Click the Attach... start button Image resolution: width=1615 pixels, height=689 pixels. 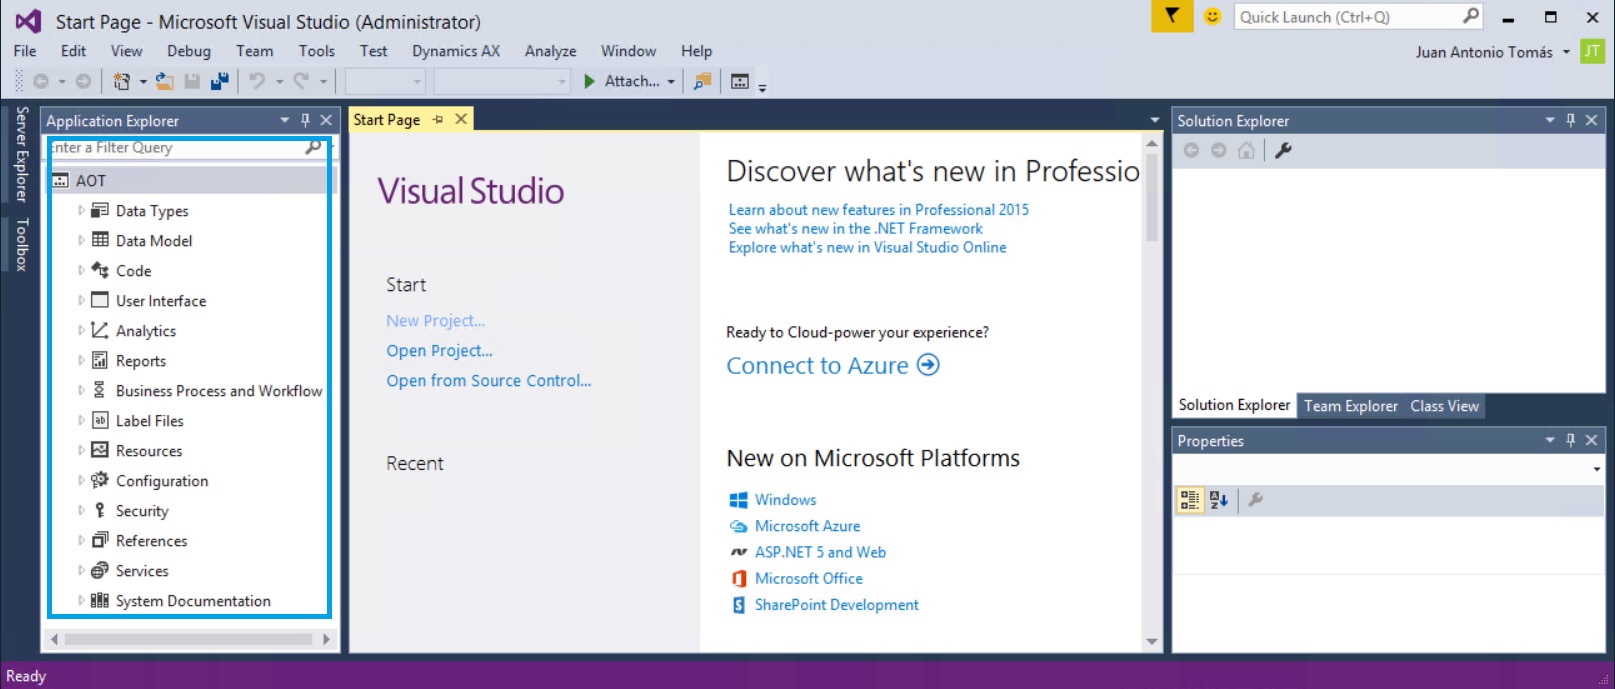coord(622,81)
